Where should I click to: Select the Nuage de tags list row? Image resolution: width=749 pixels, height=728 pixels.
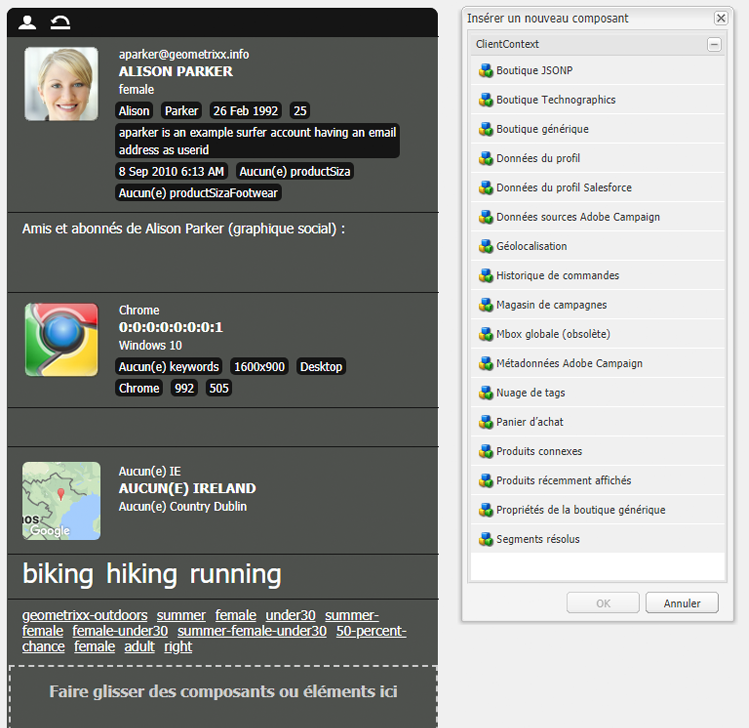598,393
